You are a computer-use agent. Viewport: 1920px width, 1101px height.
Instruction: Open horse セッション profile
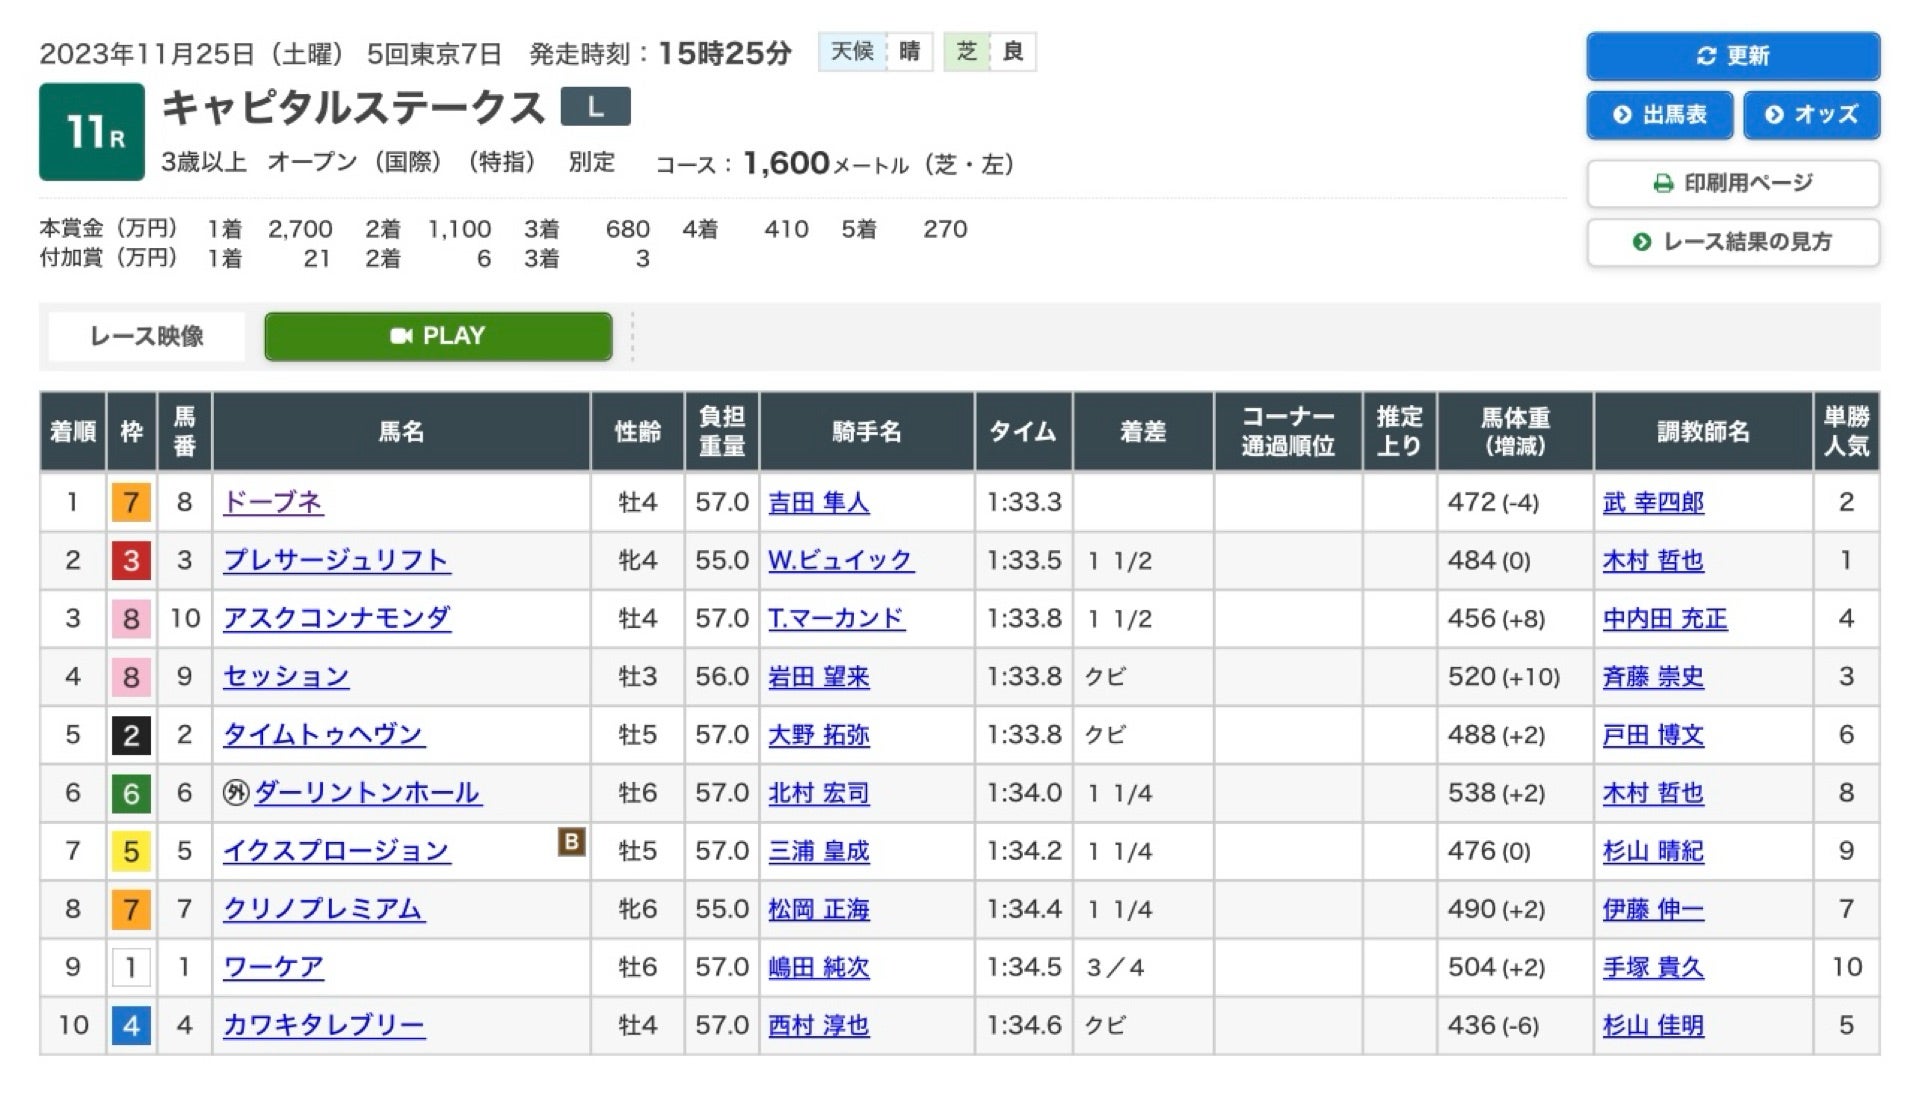pos(286,676)
